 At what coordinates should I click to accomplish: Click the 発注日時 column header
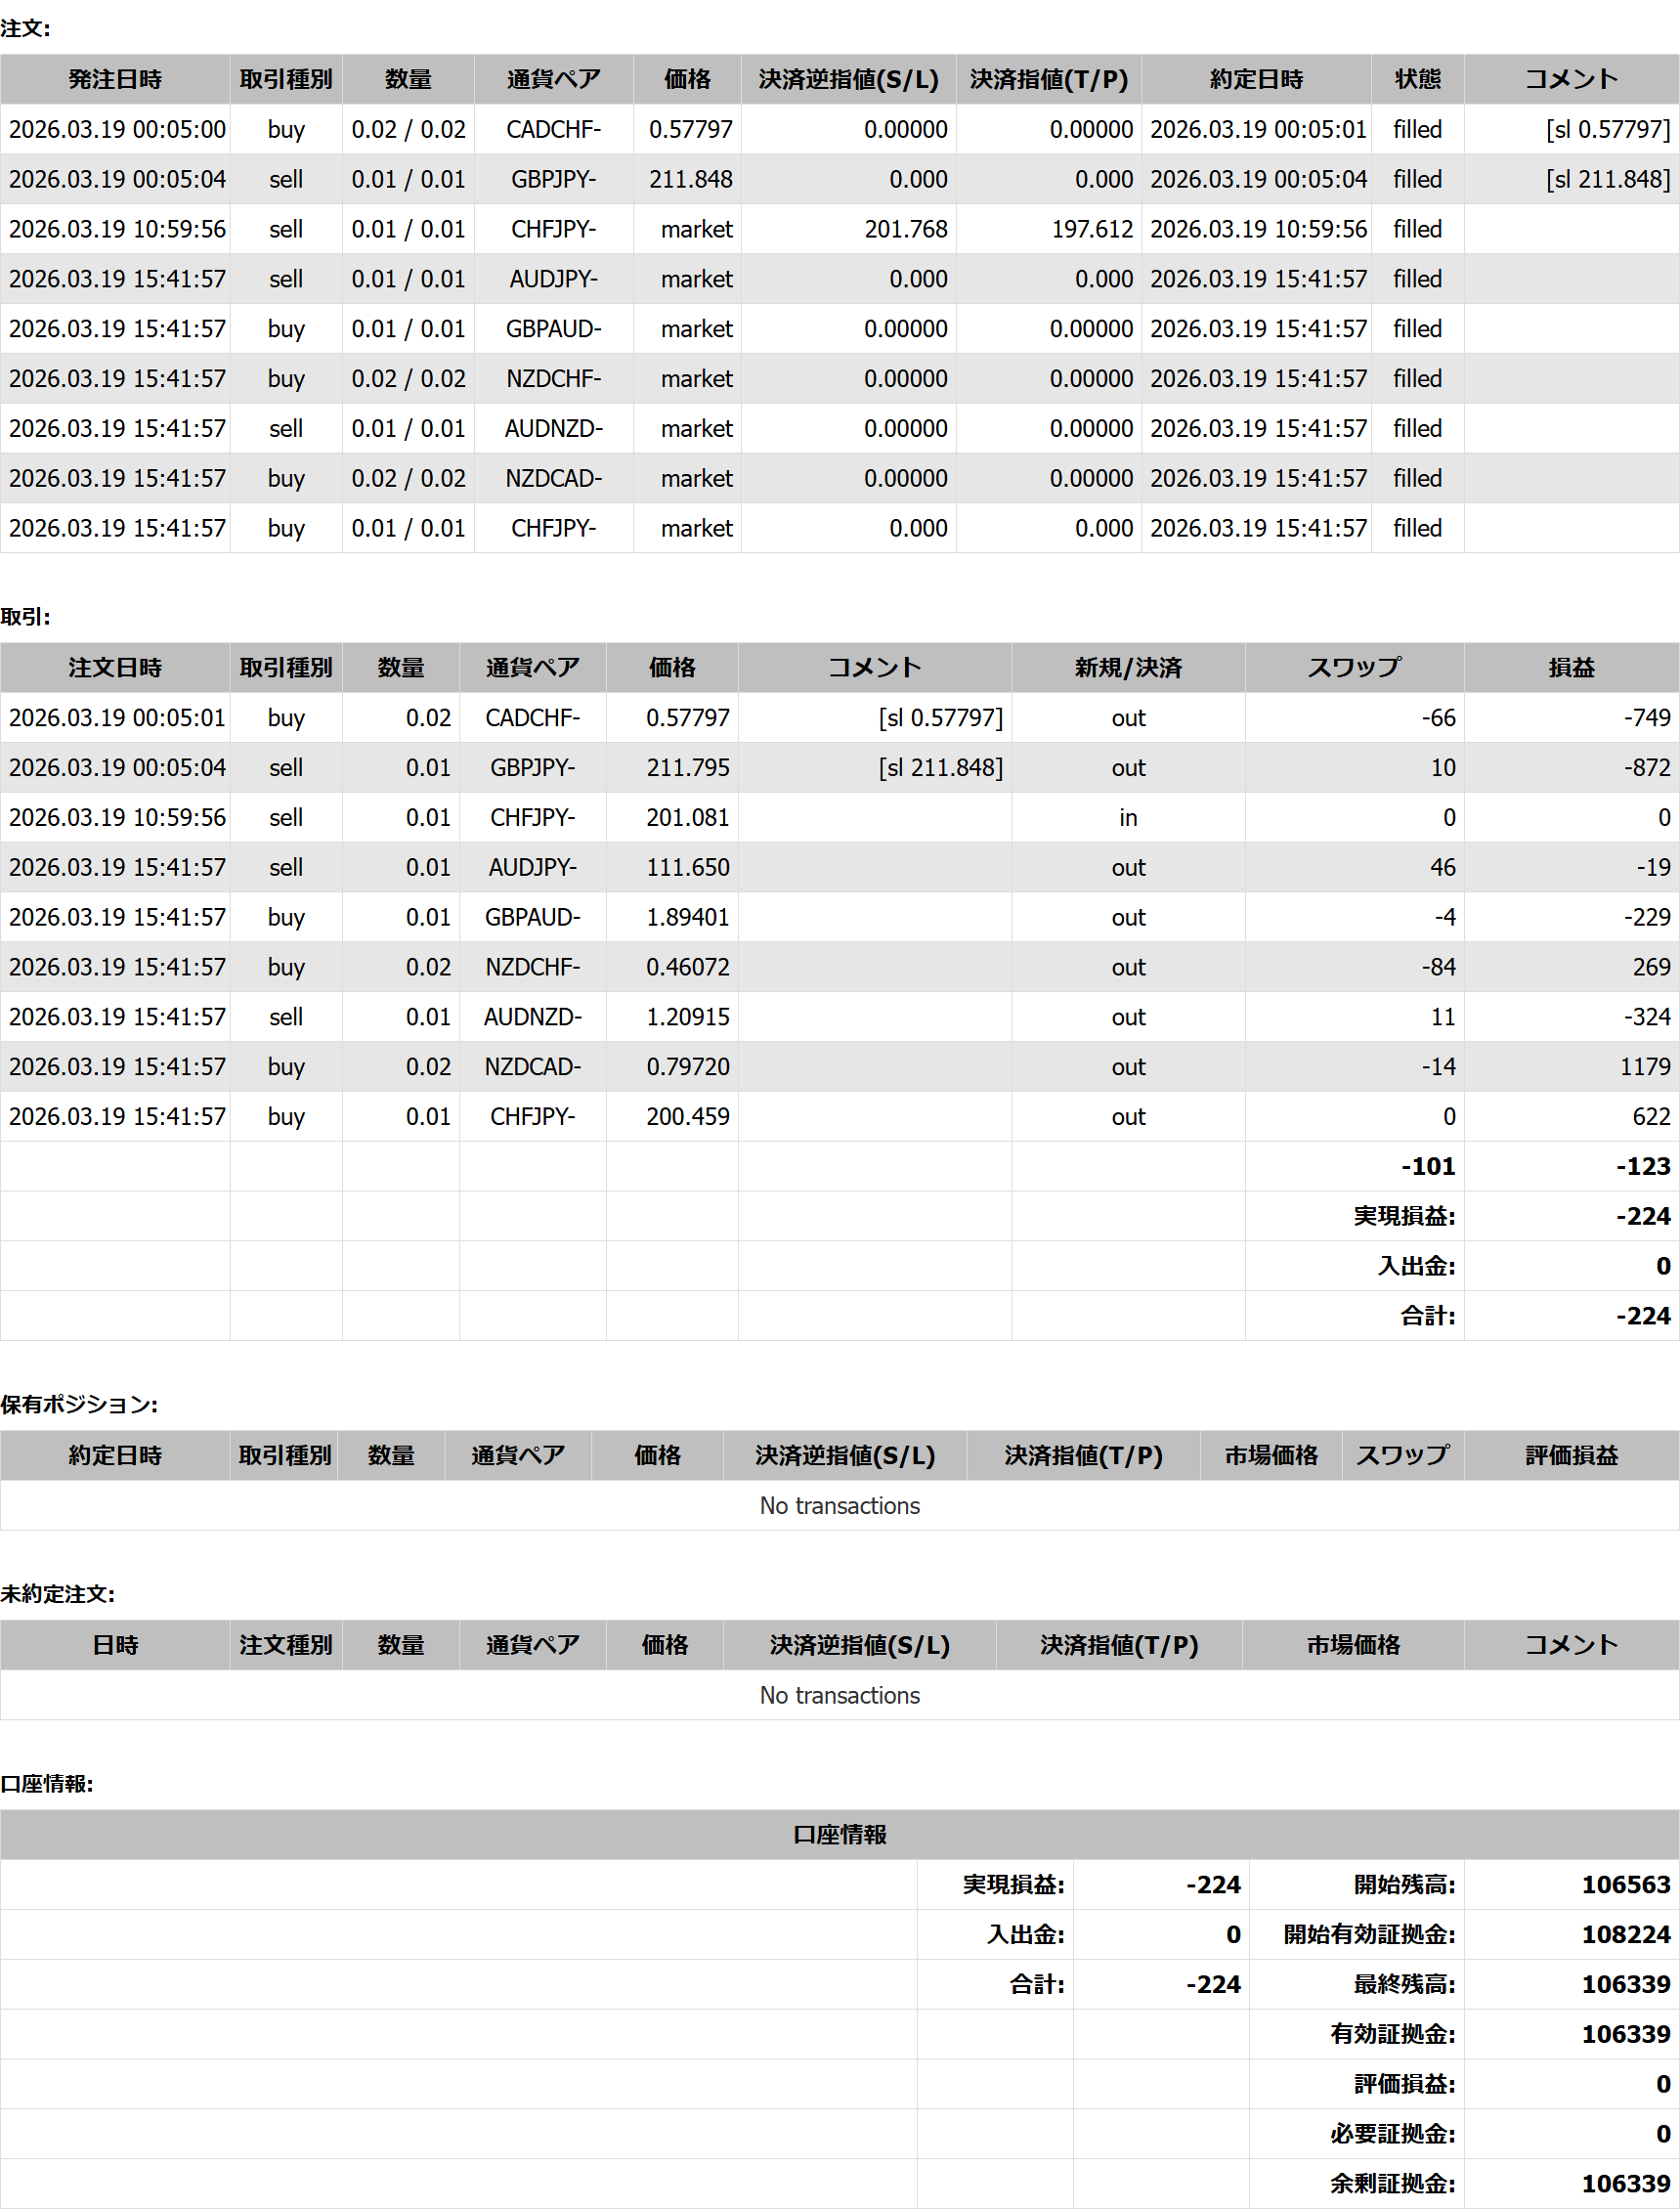[x=115, y=79]
